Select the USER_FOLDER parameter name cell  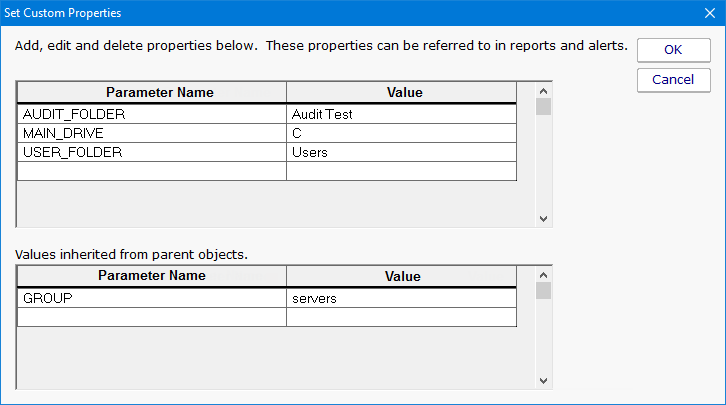click(152, 152)
